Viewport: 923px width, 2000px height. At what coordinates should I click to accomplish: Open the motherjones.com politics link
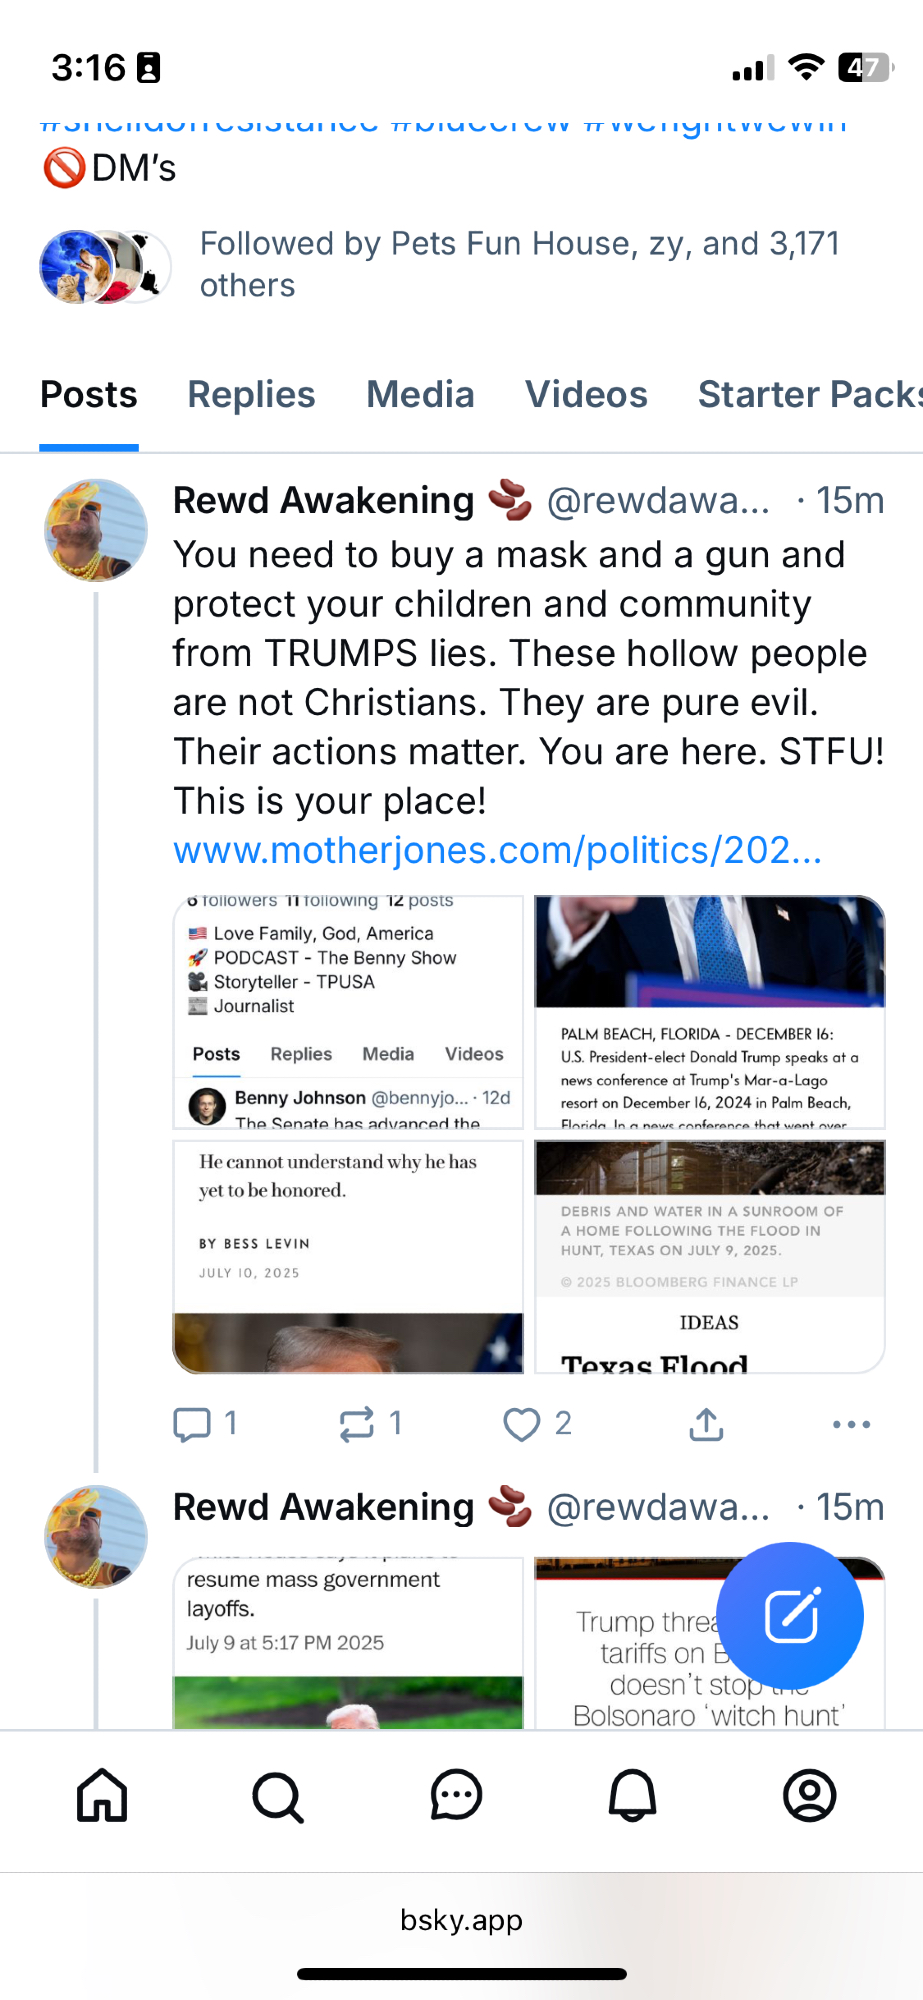point(497,850)
